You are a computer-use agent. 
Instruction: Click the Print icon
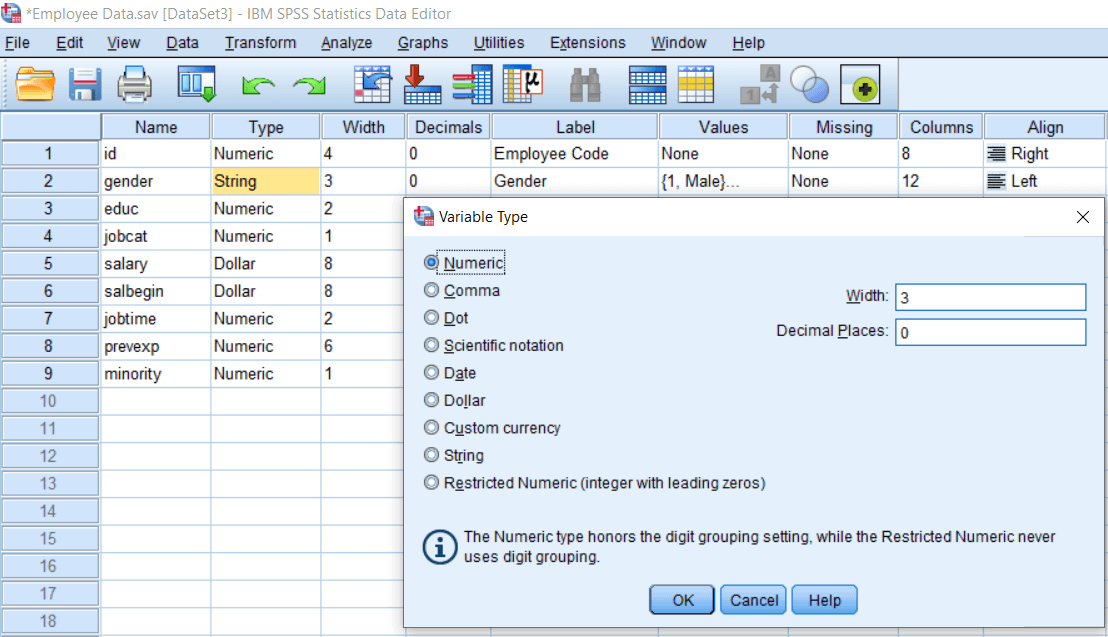(134, 84)
